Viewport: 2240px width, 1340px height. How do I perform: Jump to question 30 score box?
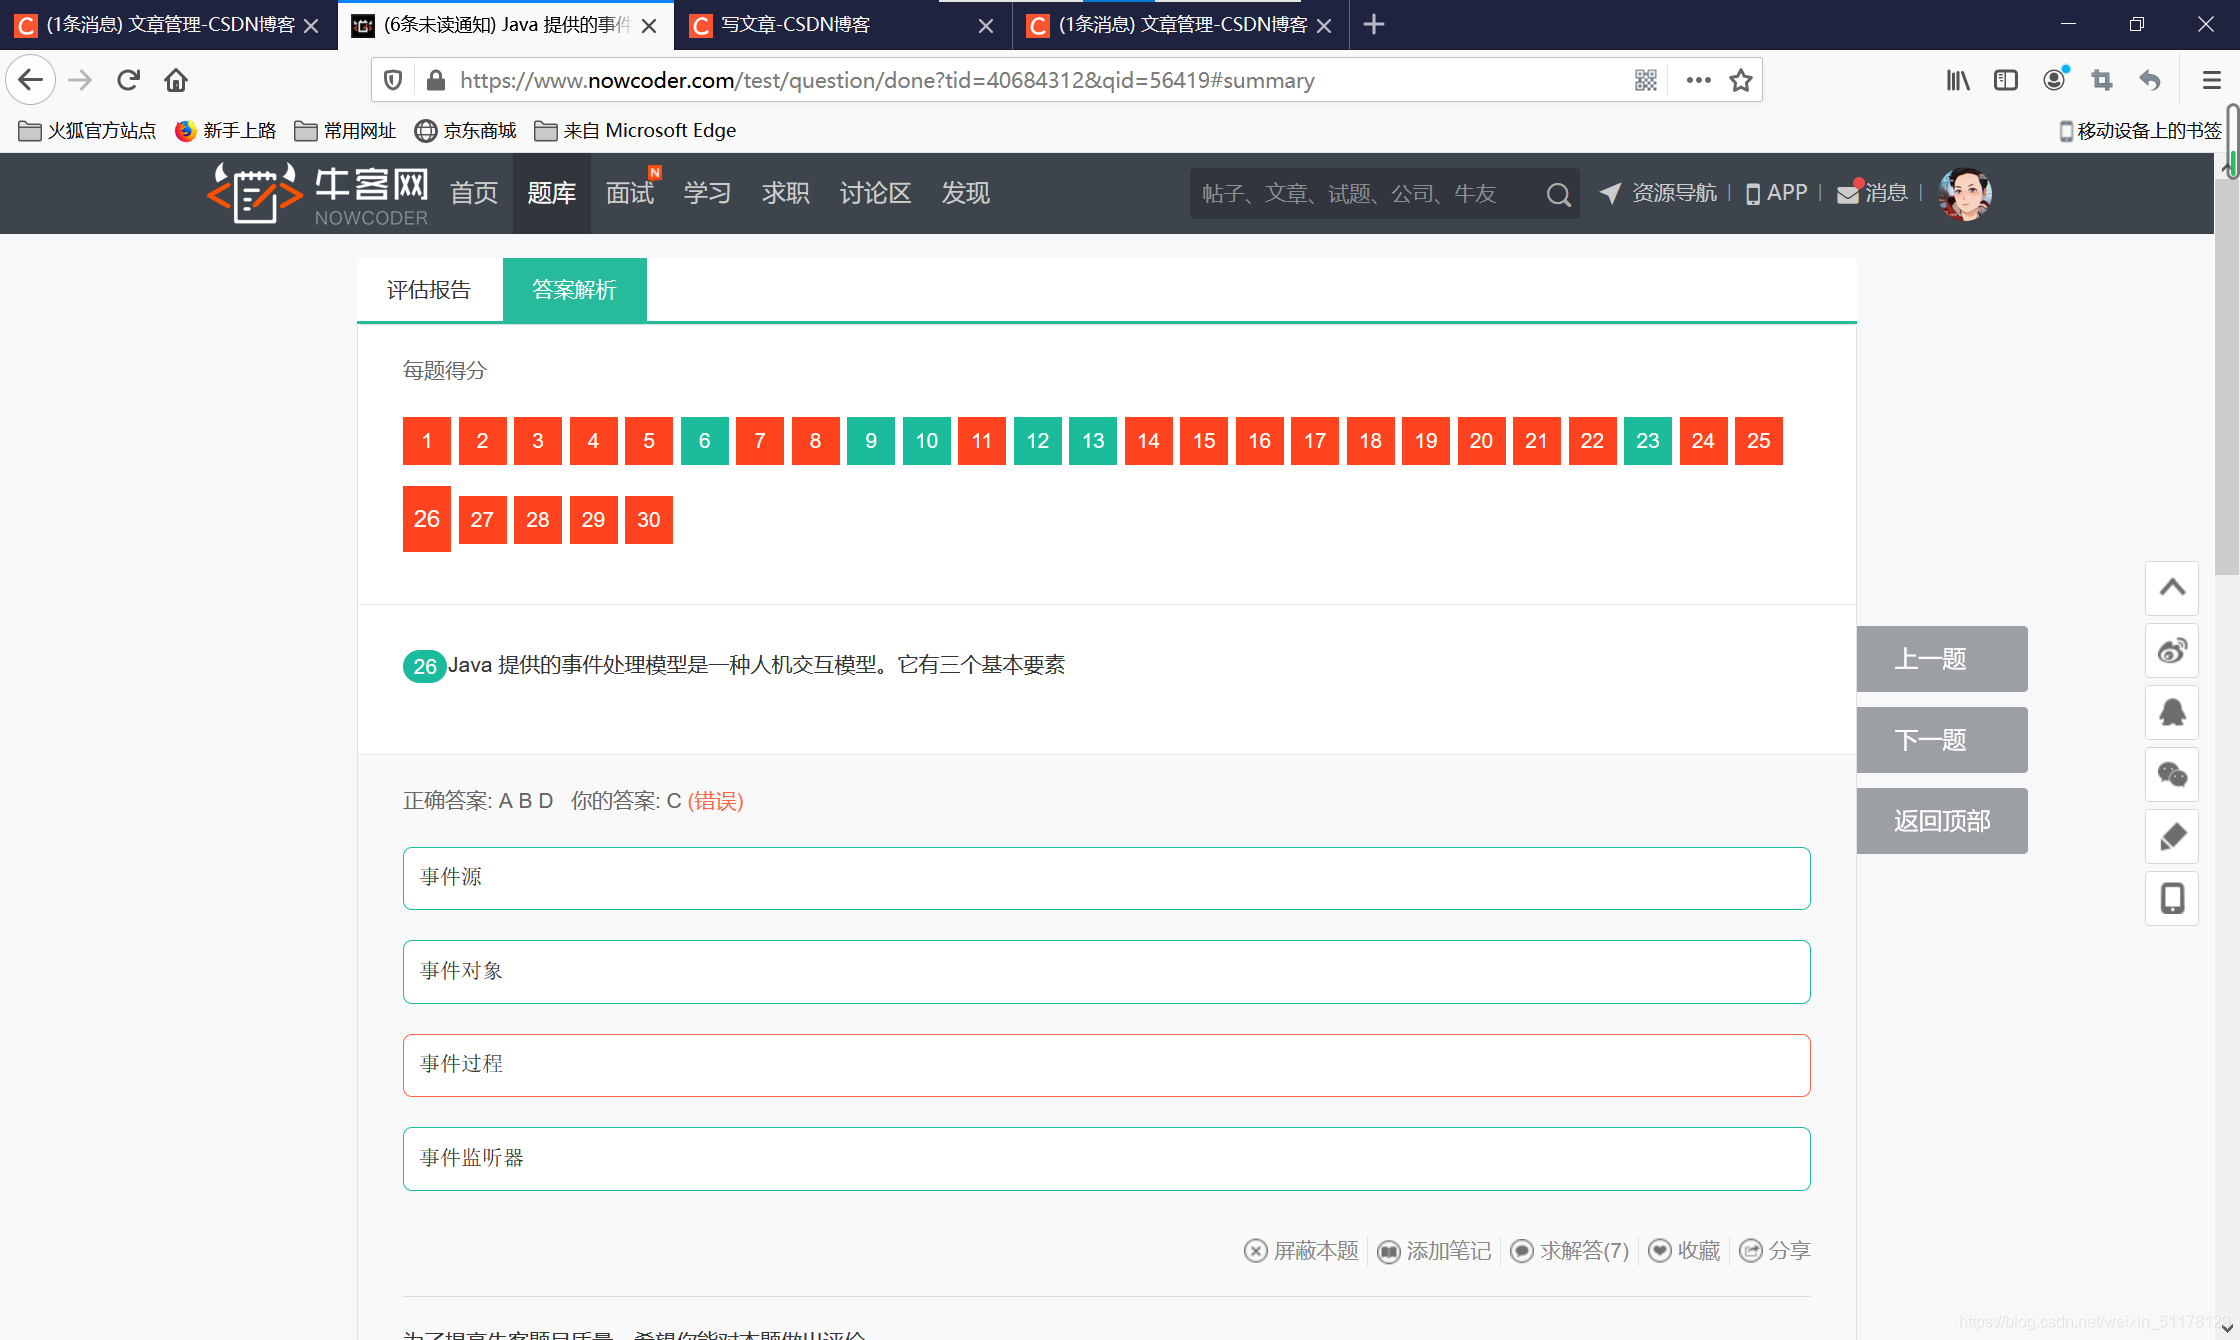(649, 520)
